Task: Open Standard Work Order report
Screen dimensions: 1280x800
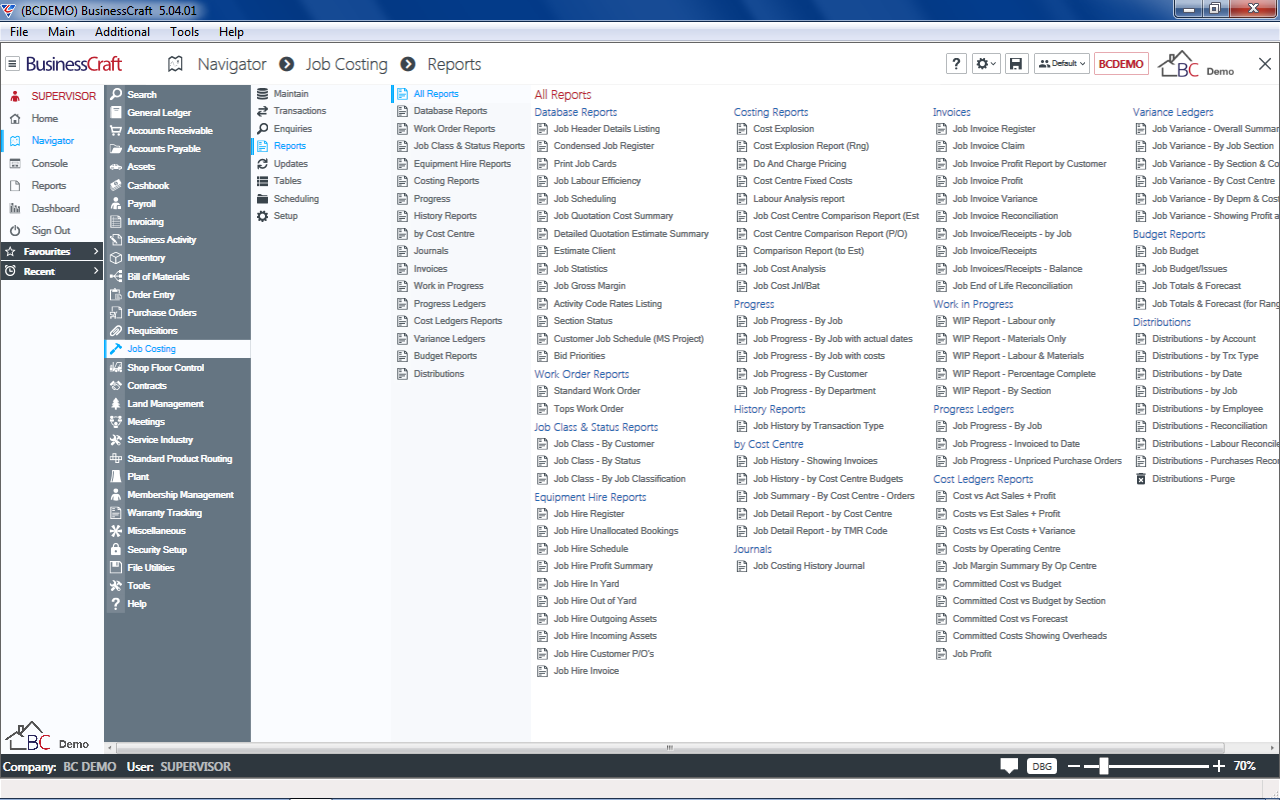Action: [x=597, y=391]
